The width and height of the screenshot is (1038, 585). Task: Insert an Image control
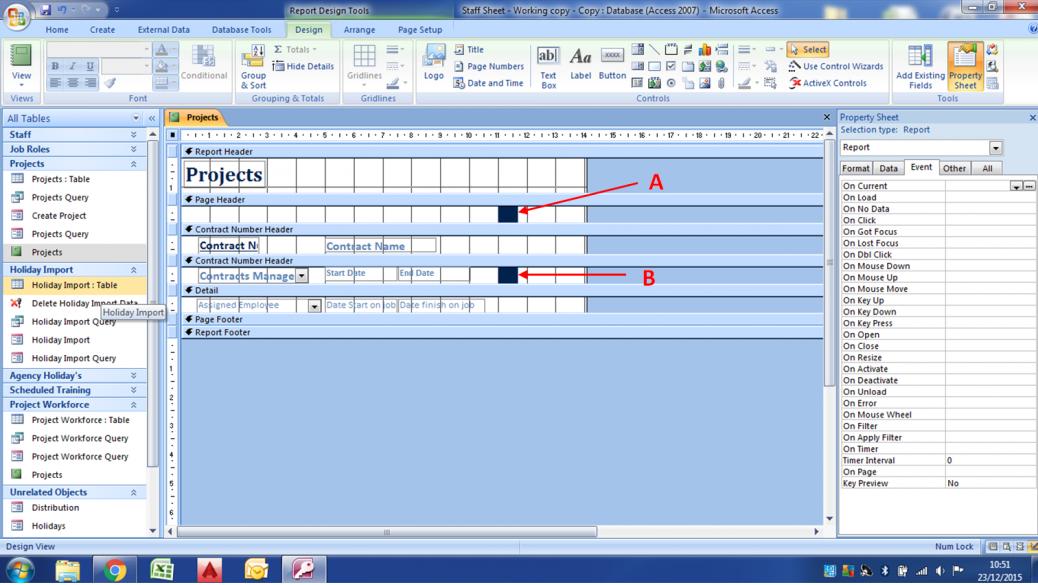(x=704, y=83)
